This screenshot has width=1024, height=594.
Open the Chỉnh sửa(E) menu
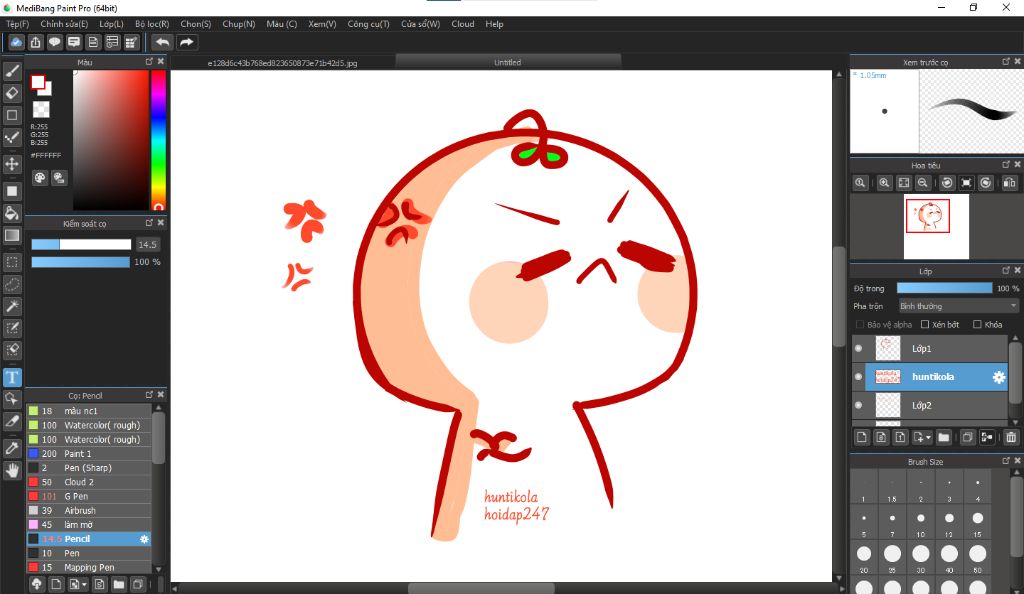click(64, 24)
